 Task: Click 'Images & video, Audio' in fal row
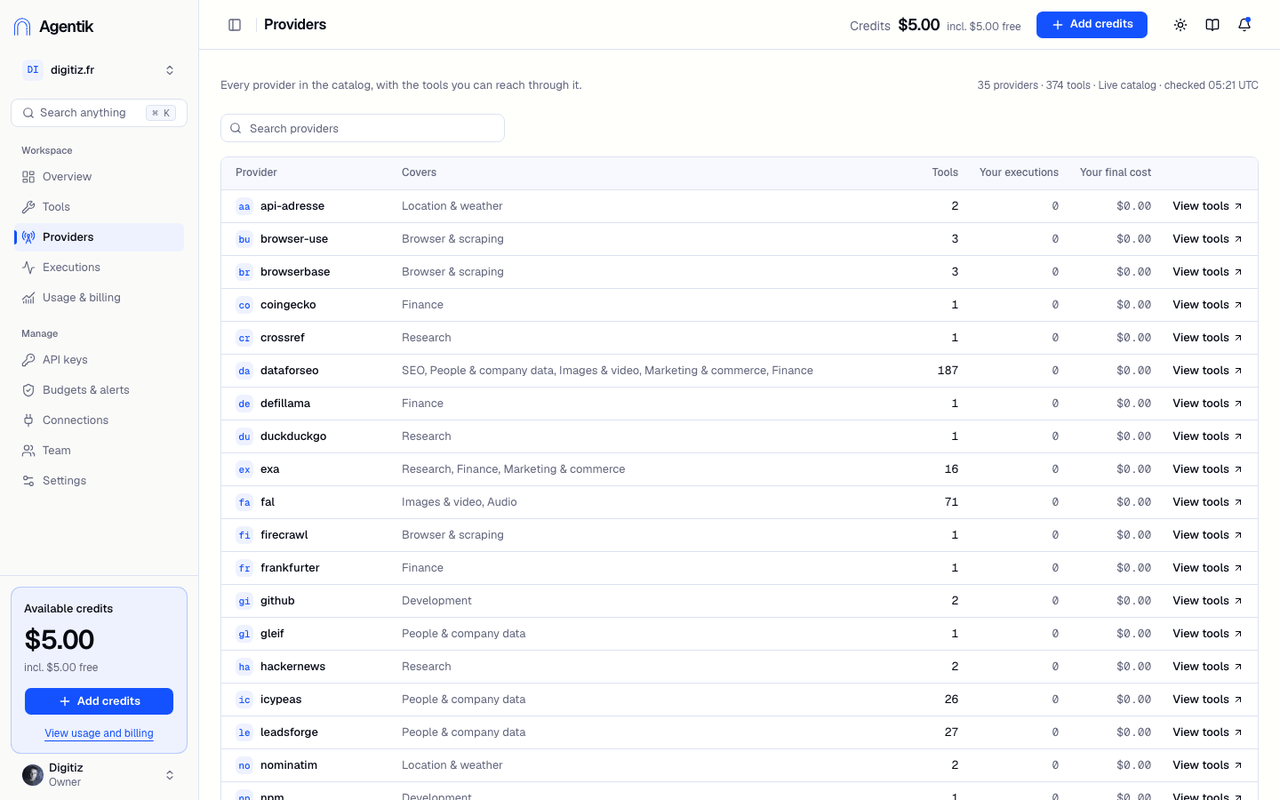point(459,502)
